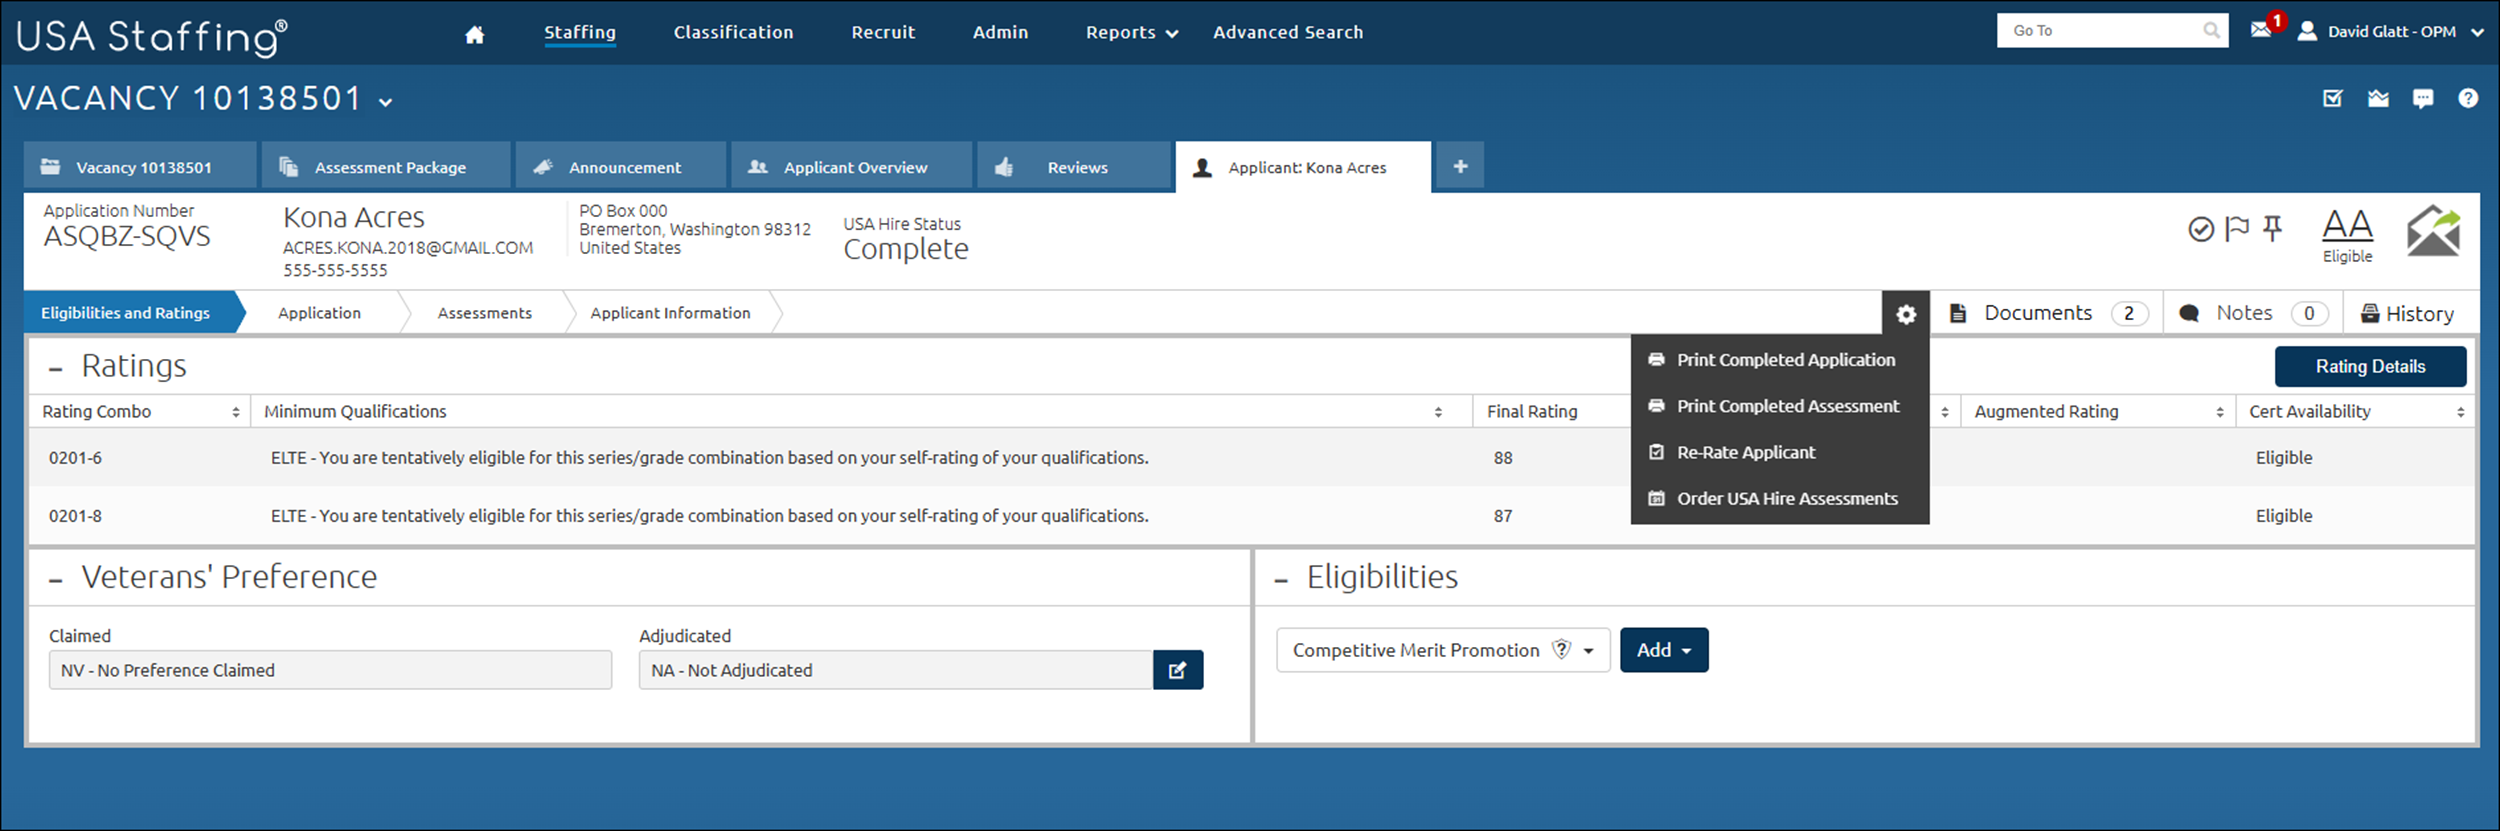2500x832 pixels.
Task: Click the help question mark icon
Action: pos(2468,98)
